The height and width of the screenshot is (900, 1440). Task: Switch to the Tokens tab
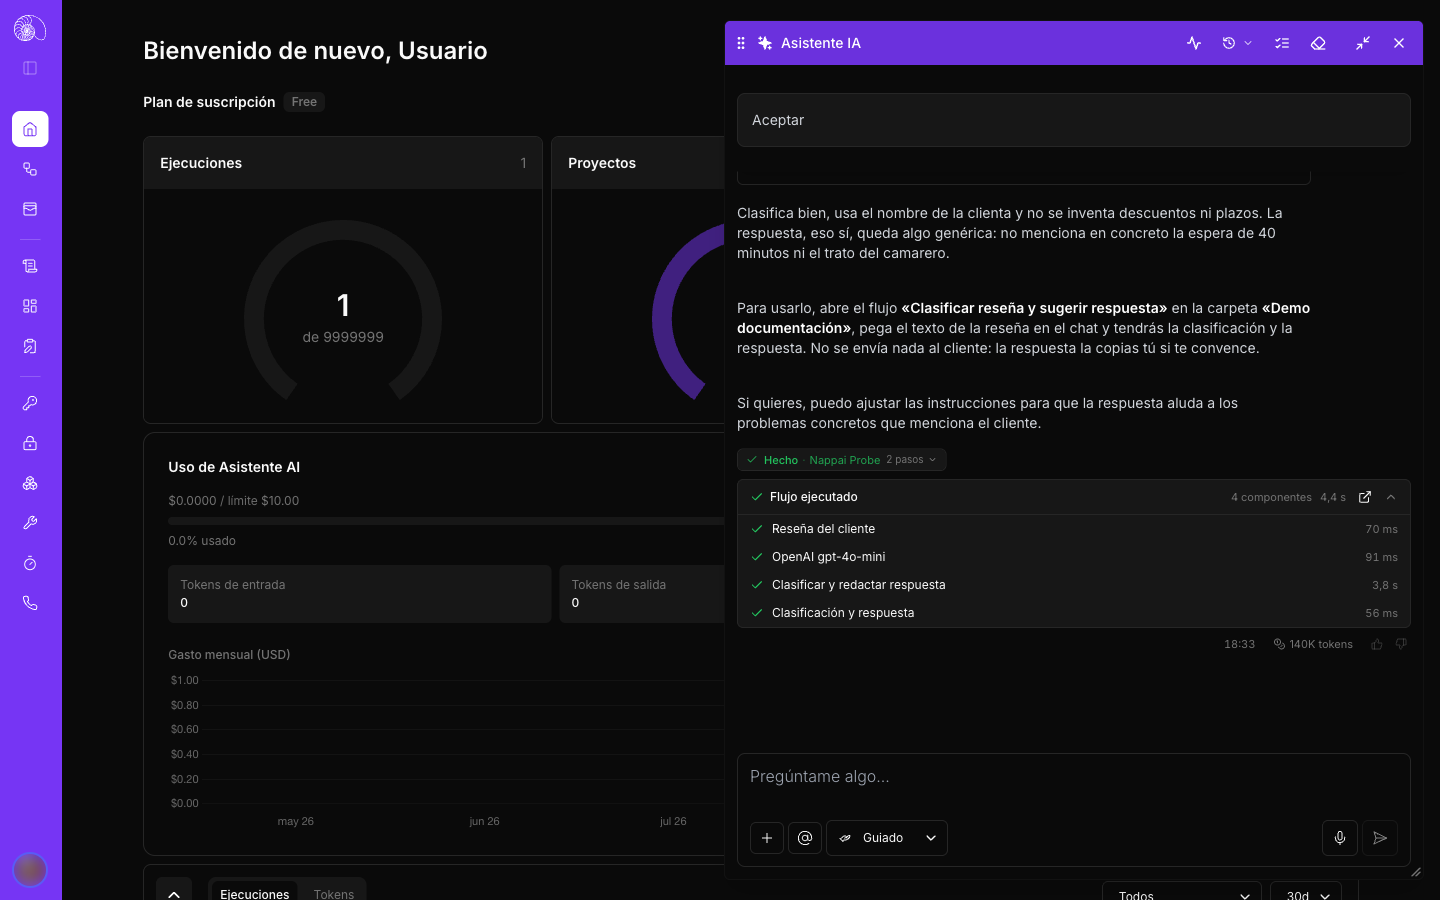click(333, 893)
